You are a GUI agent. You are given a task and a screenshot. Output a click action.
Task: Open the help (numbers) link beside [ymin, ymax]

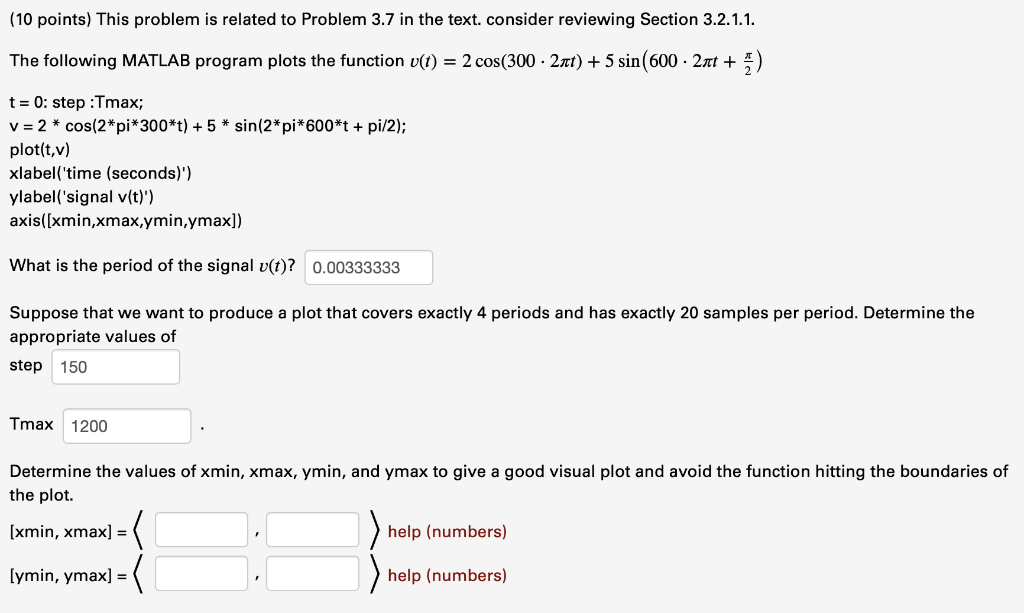[x=447, y=575]
